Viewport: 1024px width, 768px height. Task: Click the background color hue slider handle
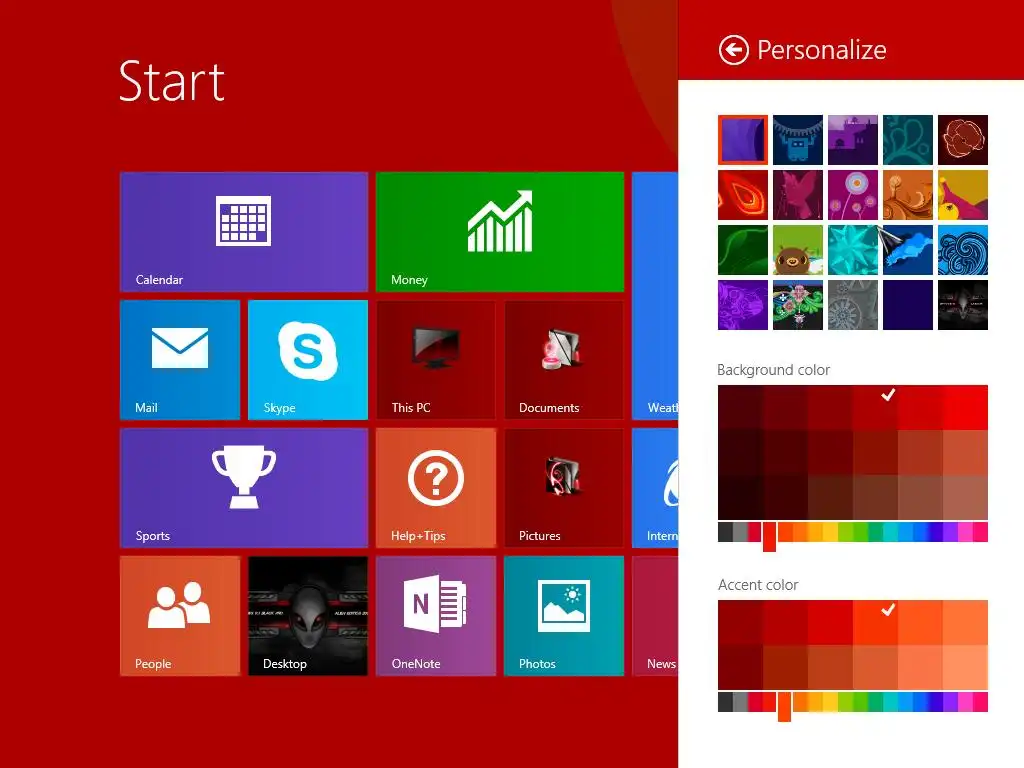pos(769,537)
